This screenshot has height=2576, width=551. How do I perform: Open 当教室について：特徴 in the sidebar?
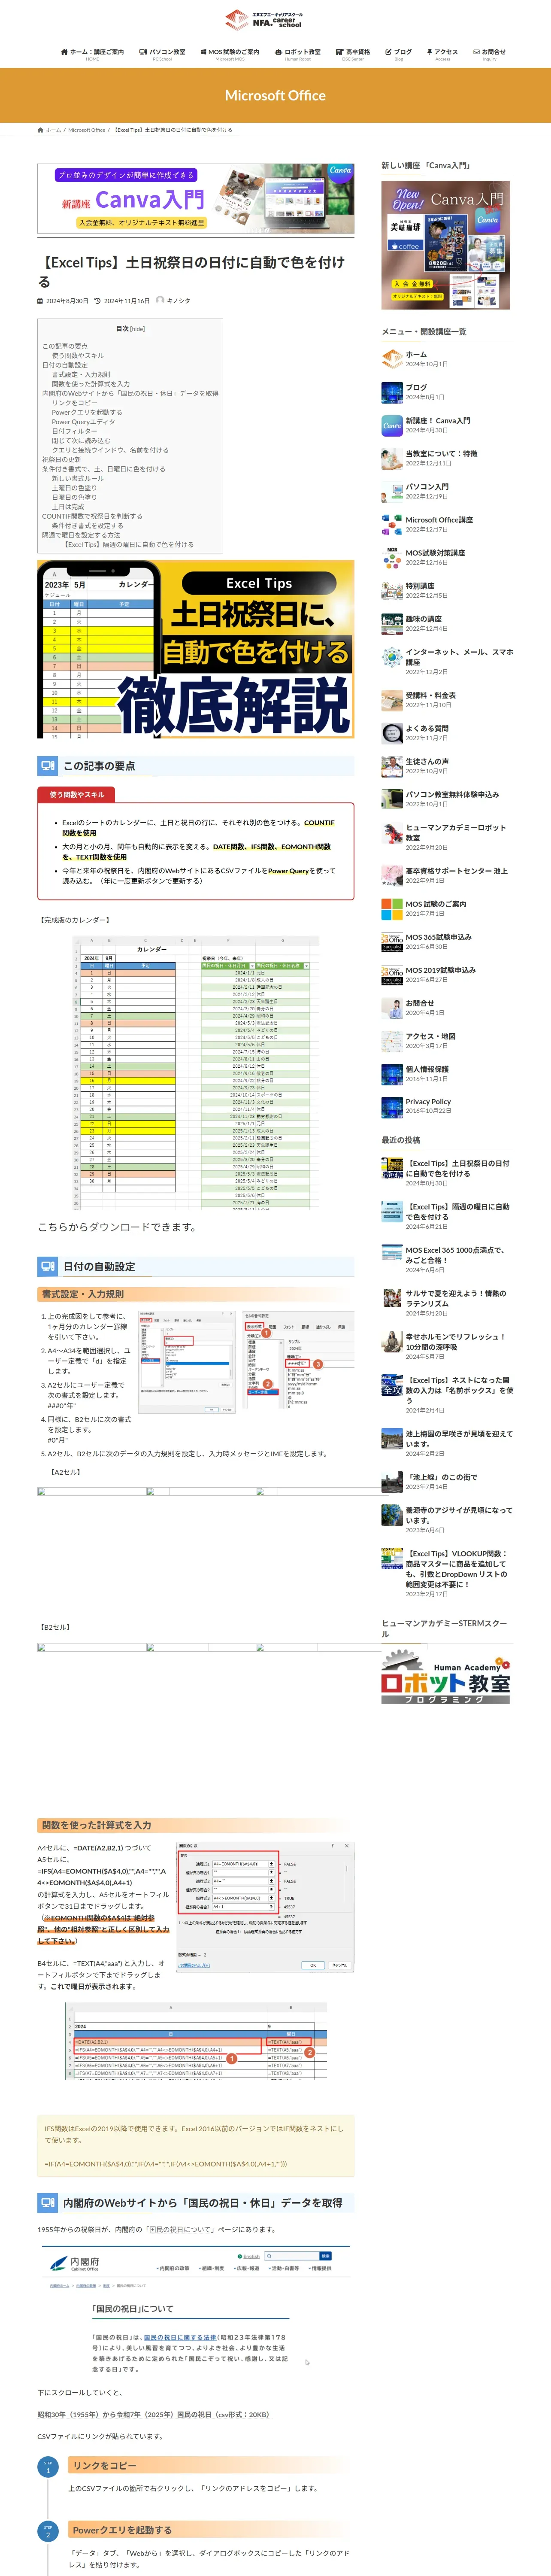[441, 453]
